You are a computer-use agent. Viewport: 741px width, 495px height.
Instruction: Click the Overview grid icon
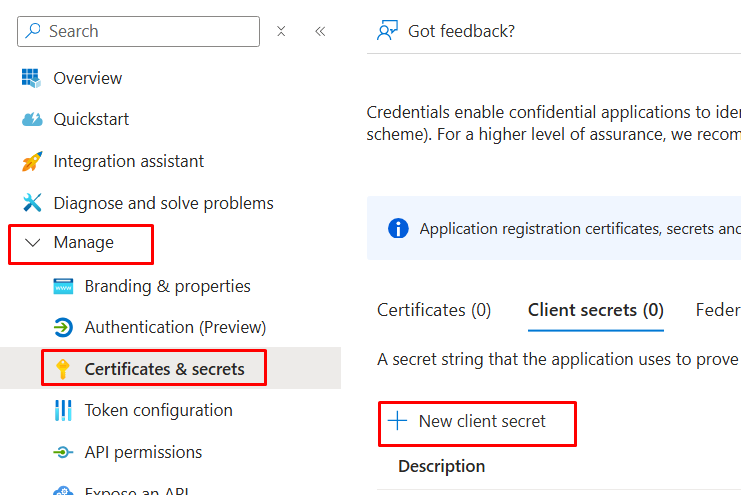(32, 78)
